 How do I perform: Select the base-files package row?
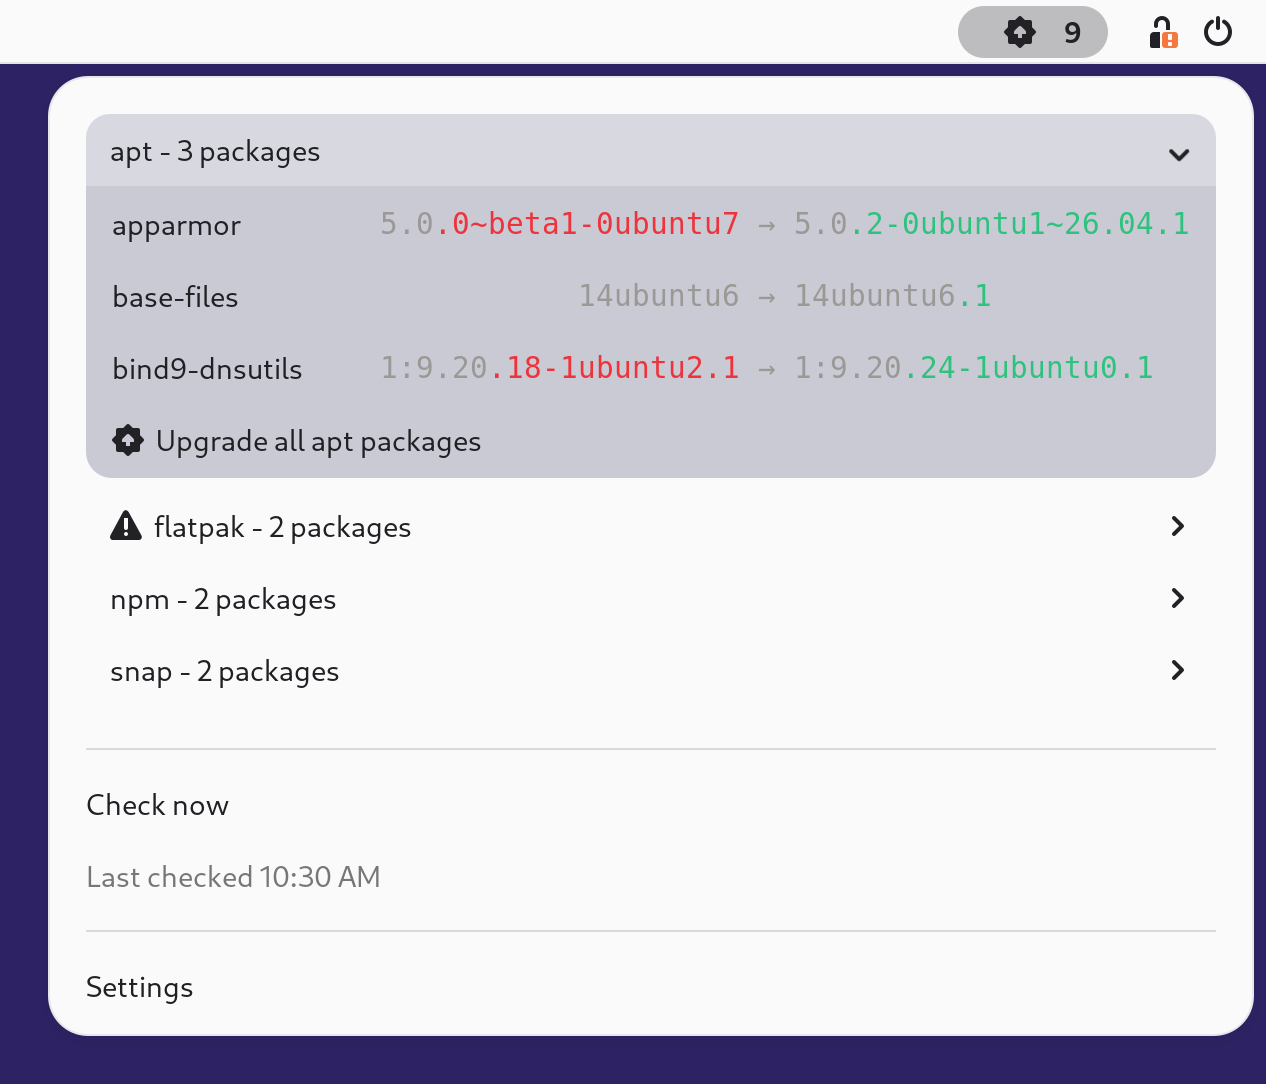point(651,296)
